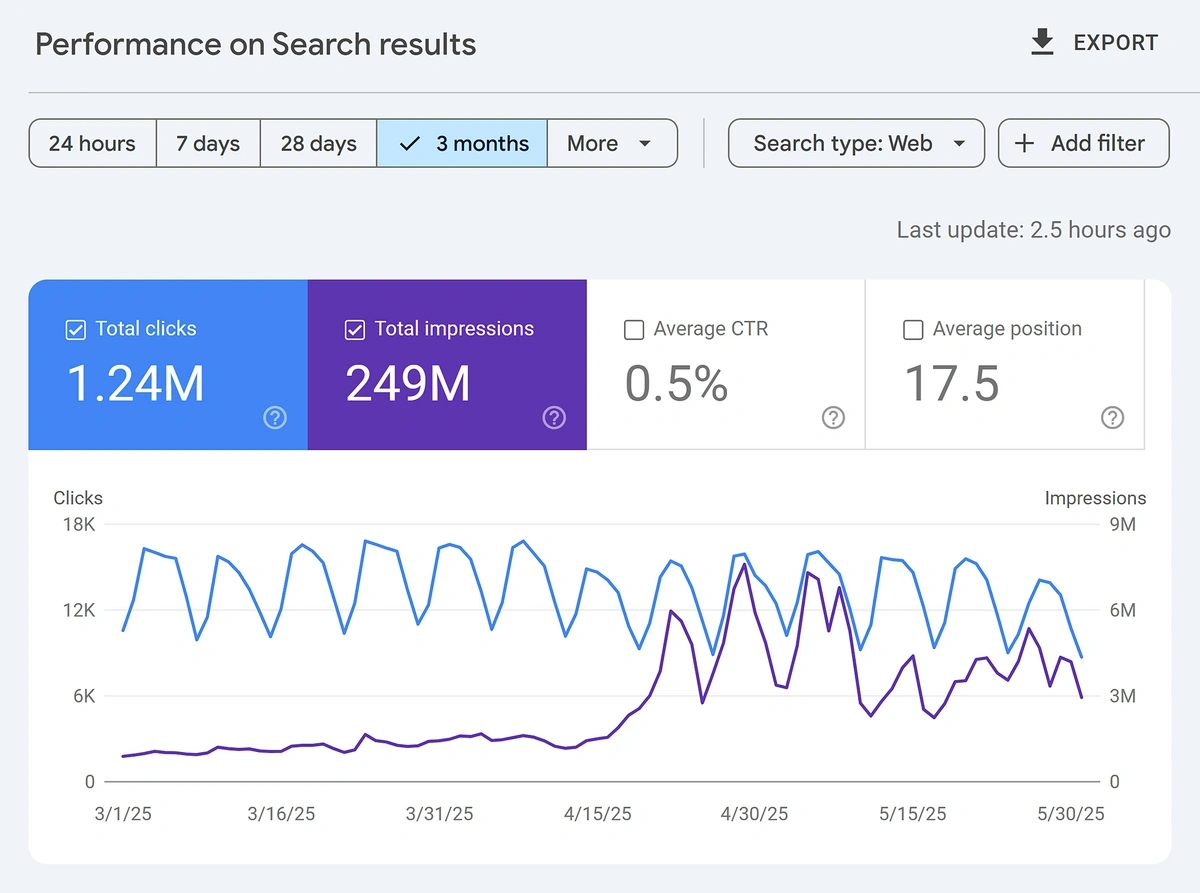Switch to the 28 days range

click(318, 143)
